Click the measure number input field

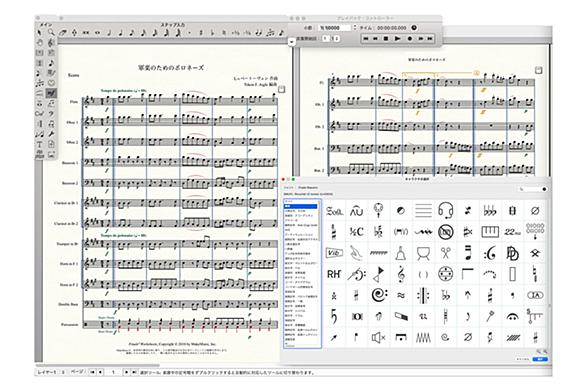pyautogui.click(x=334, y=28)
